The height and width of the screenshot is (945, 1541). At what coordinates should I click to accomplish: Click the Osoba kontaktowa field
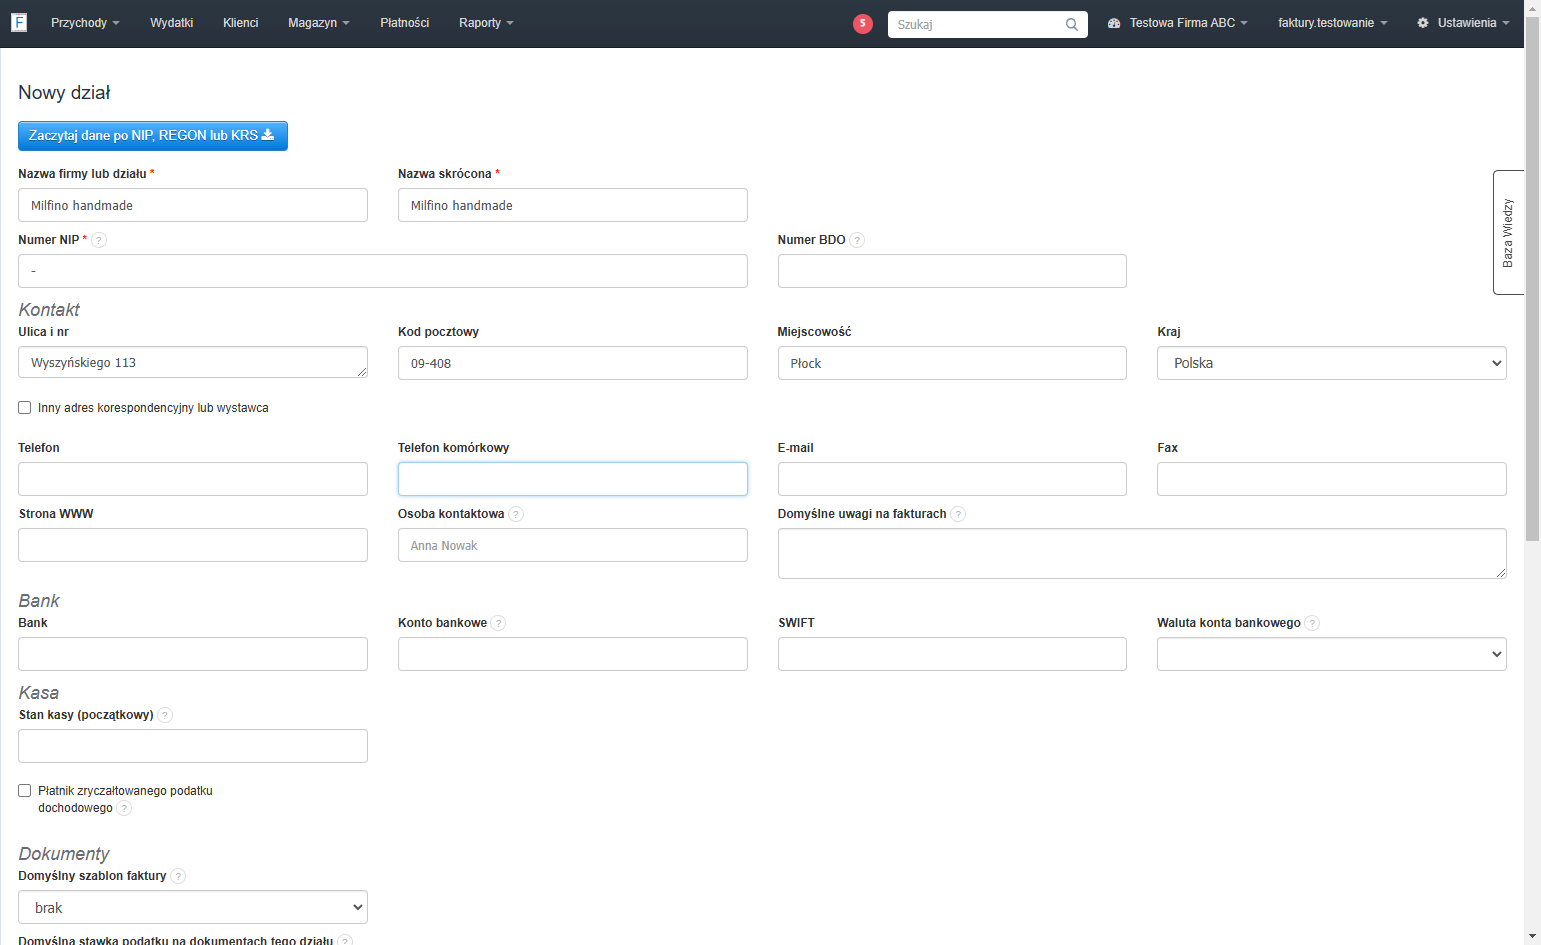click(x=573, y=545)
